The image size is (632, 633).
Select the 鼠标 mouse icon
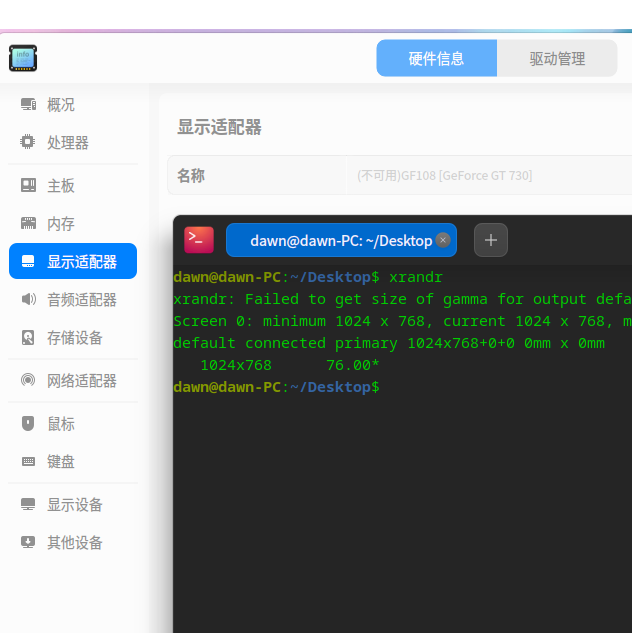28,423
